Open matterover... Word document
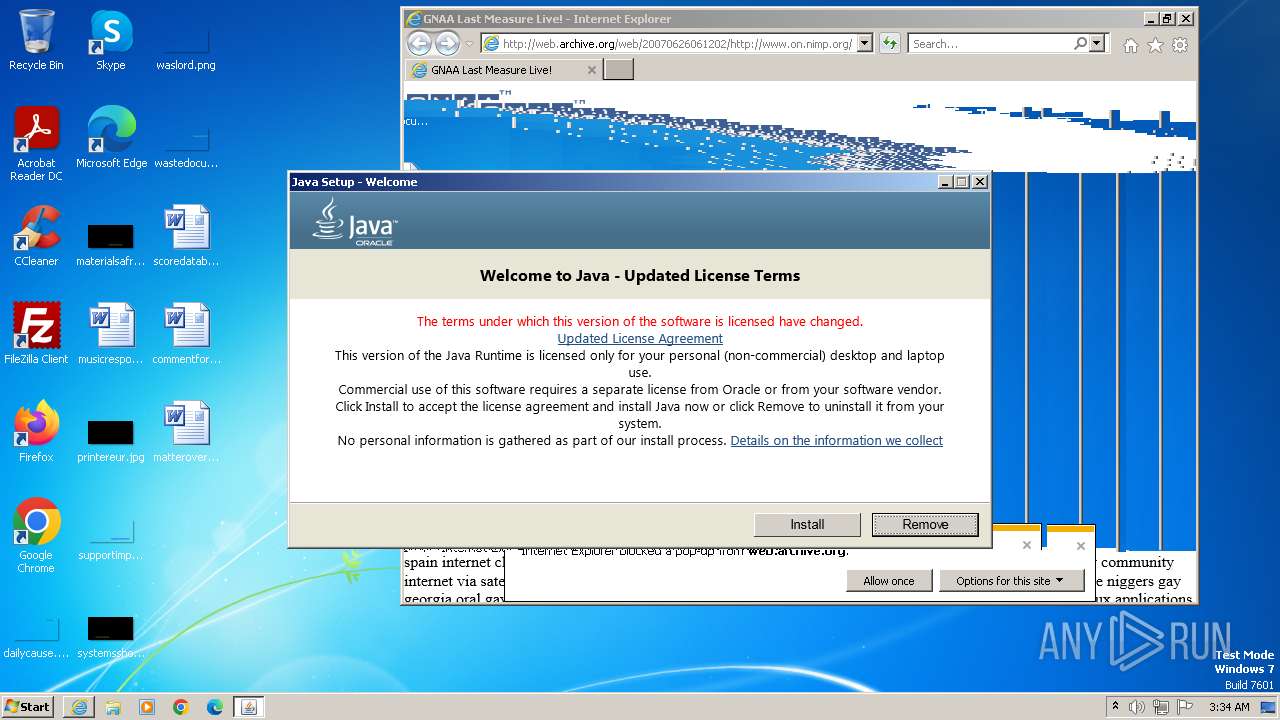Image resolution: width=1280 pixels, height=720 pixels. point(186,432)
